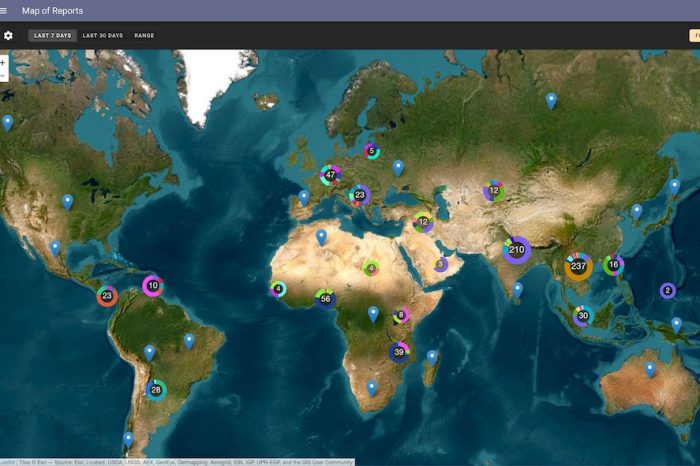
Task: Expand the 210 reports cluster over India
Action: [516, 250]
